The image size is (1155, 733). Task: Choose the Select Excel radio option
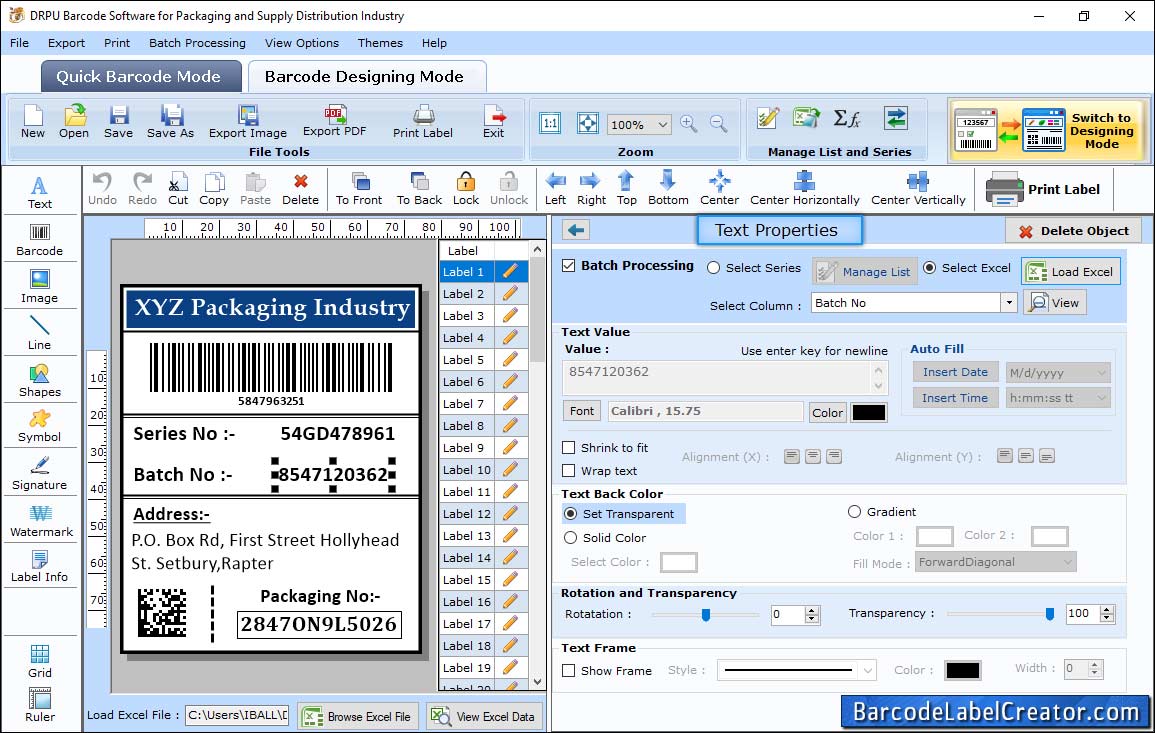[x=930, y=267]
